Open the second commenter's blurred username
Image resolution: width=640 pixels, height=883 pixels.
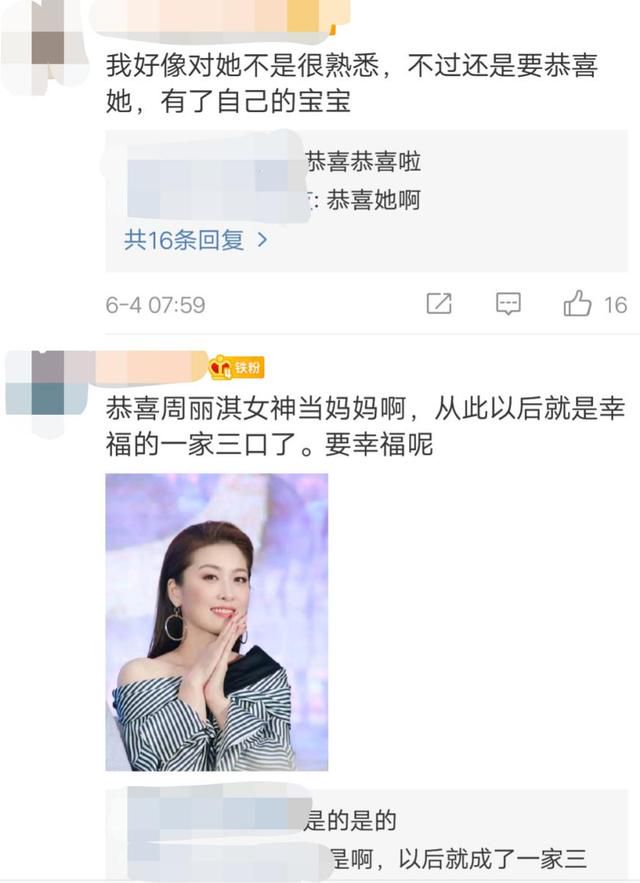pos(151,367)
